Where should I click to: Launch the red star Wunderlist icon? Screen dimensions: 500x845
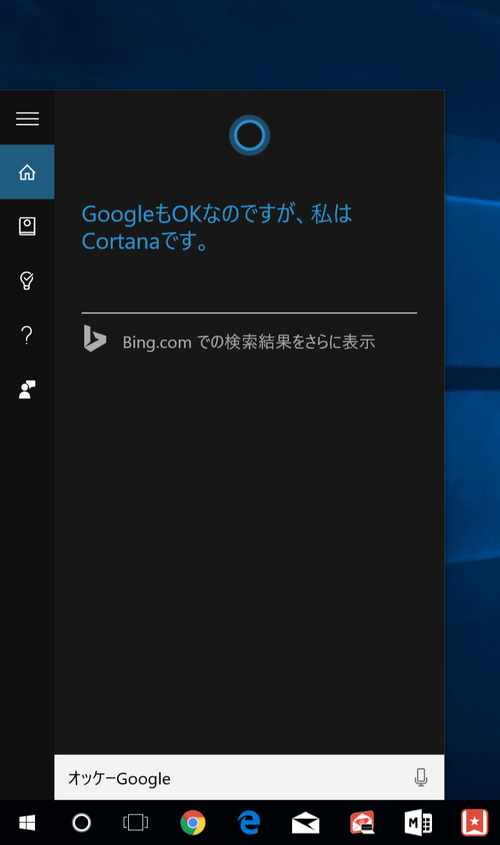pos(475,823)
